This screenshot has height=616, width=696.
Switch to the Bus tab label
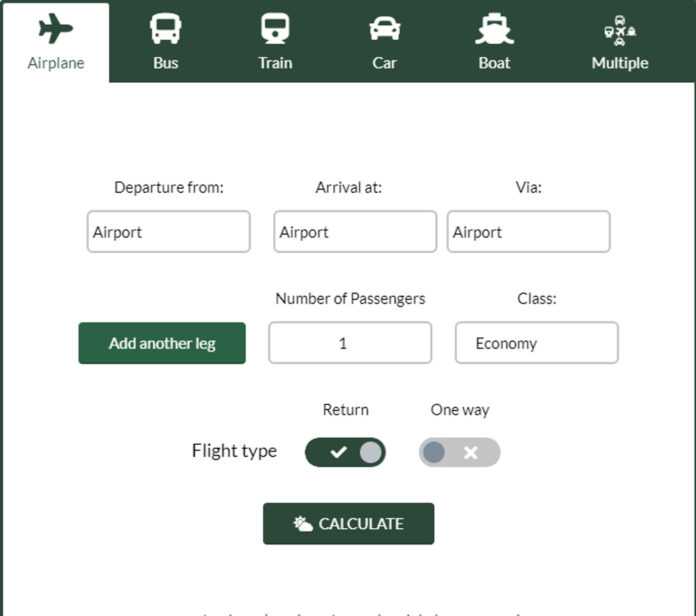click(166, 63)
